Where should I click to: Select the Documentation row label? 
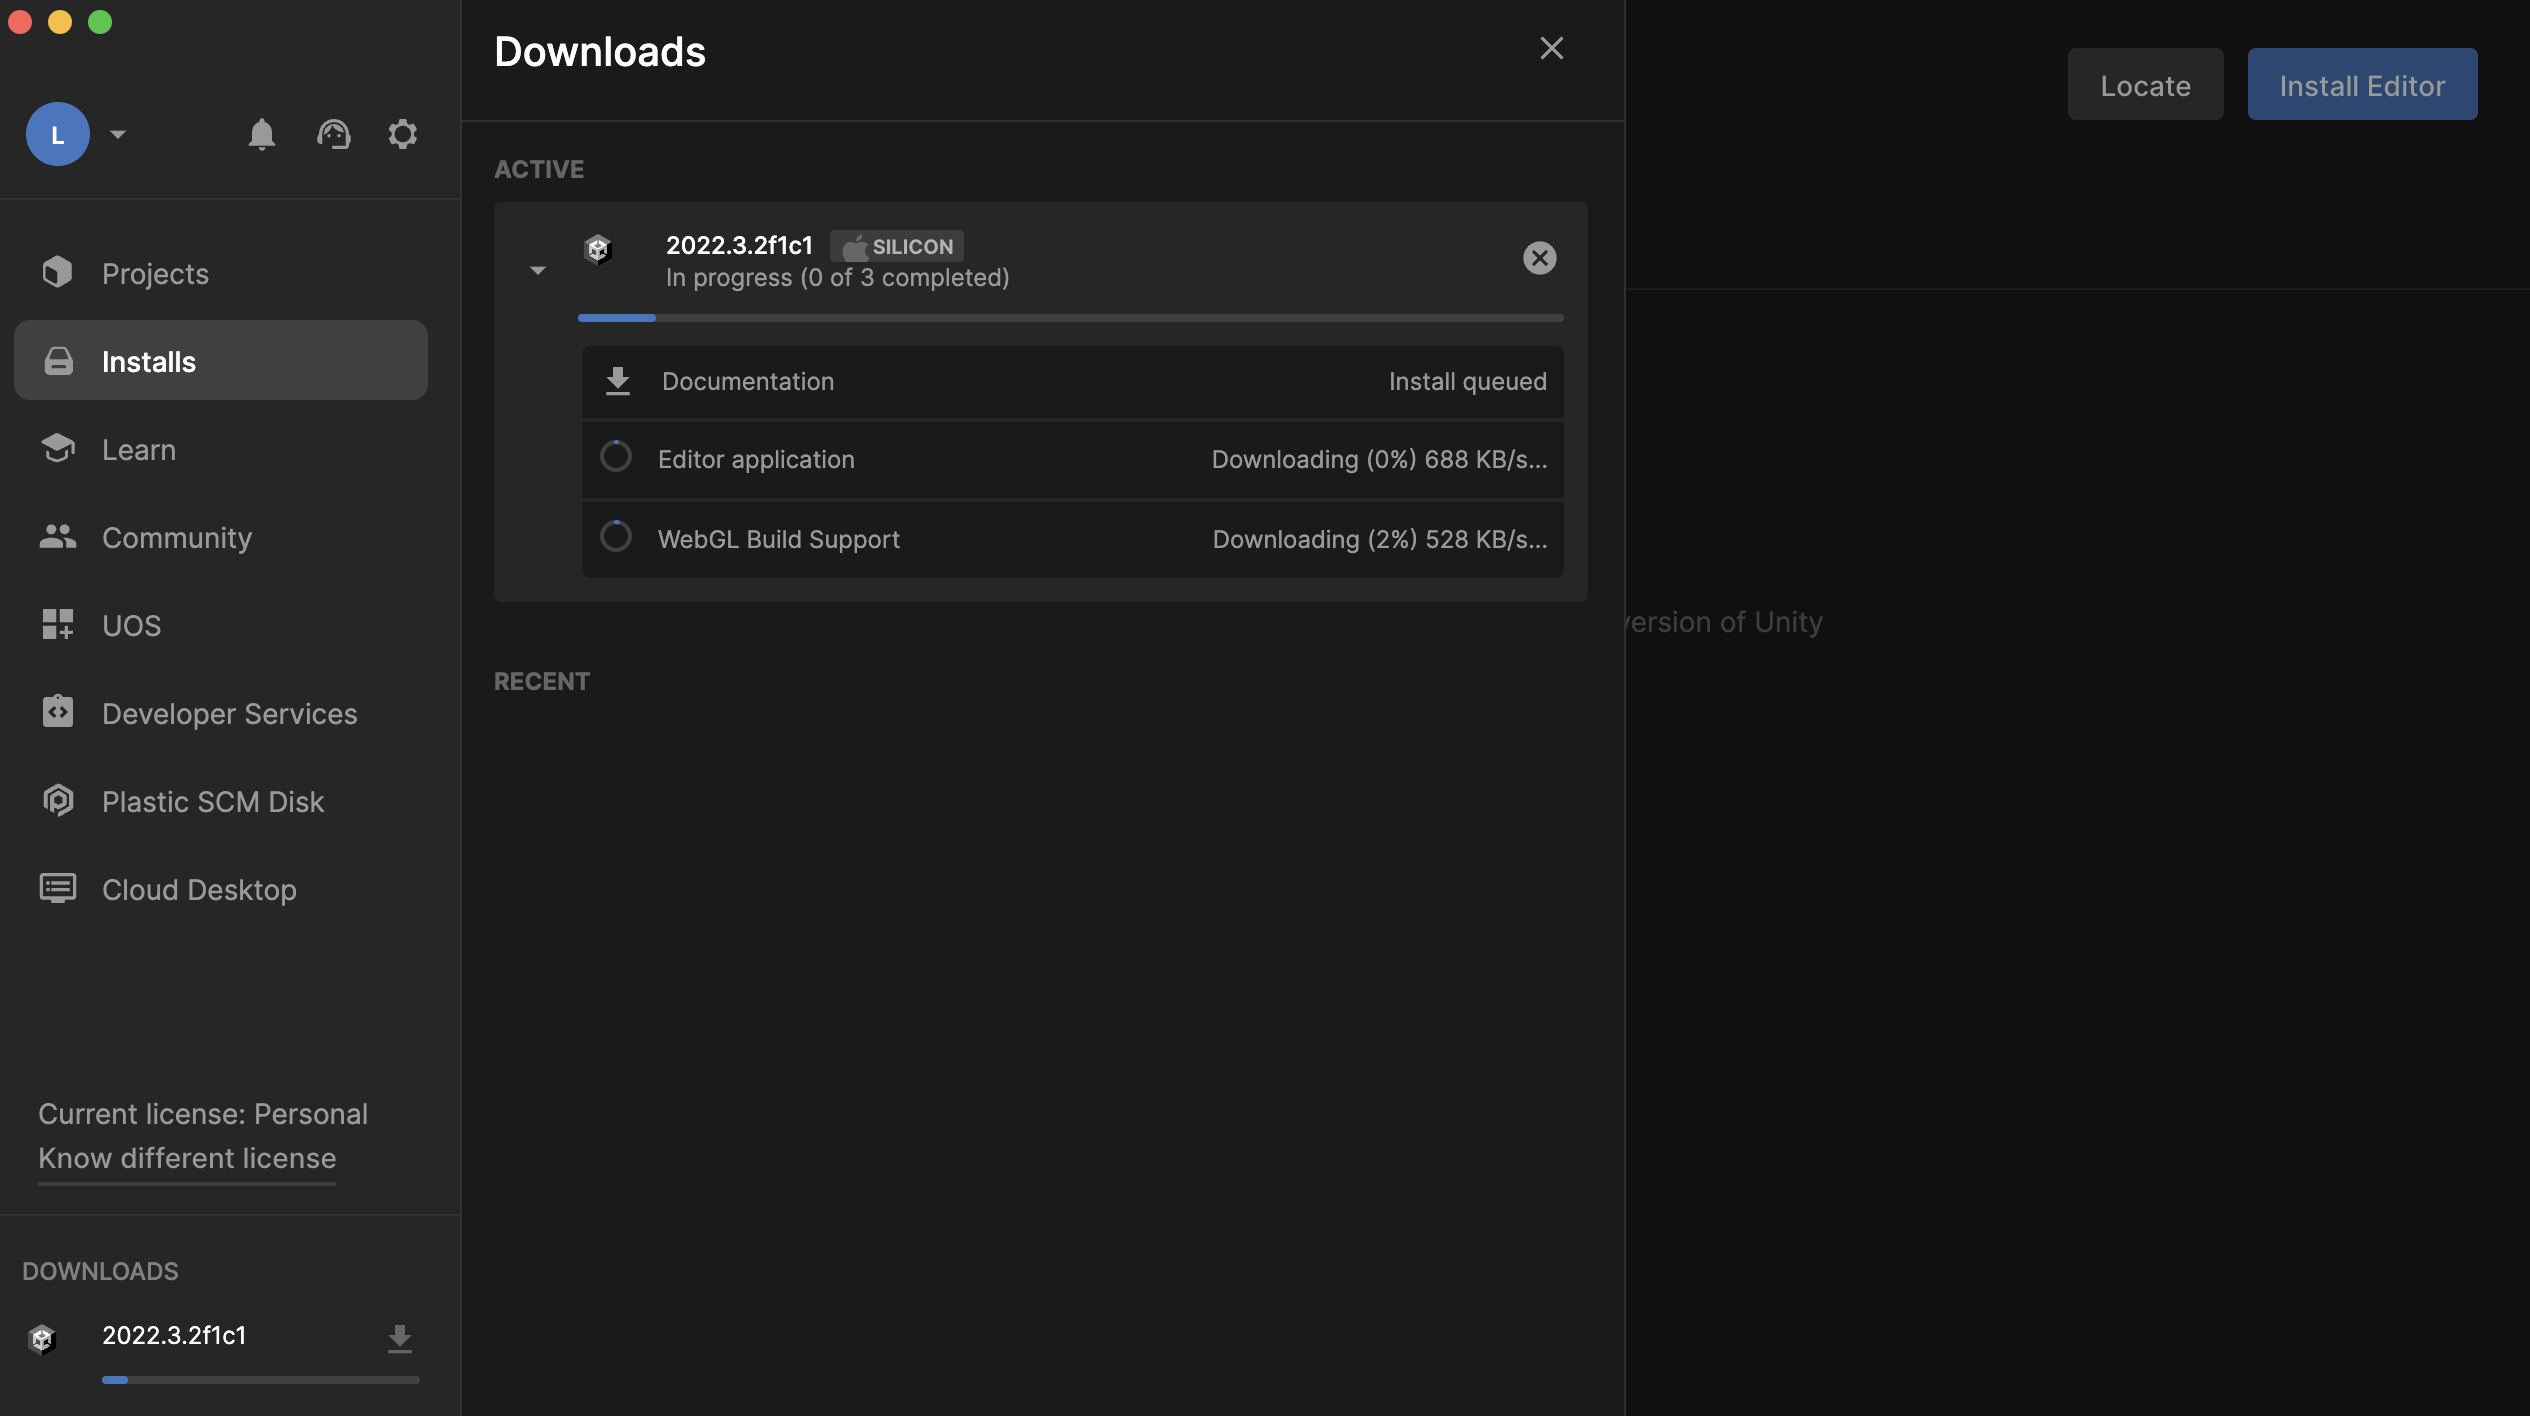pos(748,381)
